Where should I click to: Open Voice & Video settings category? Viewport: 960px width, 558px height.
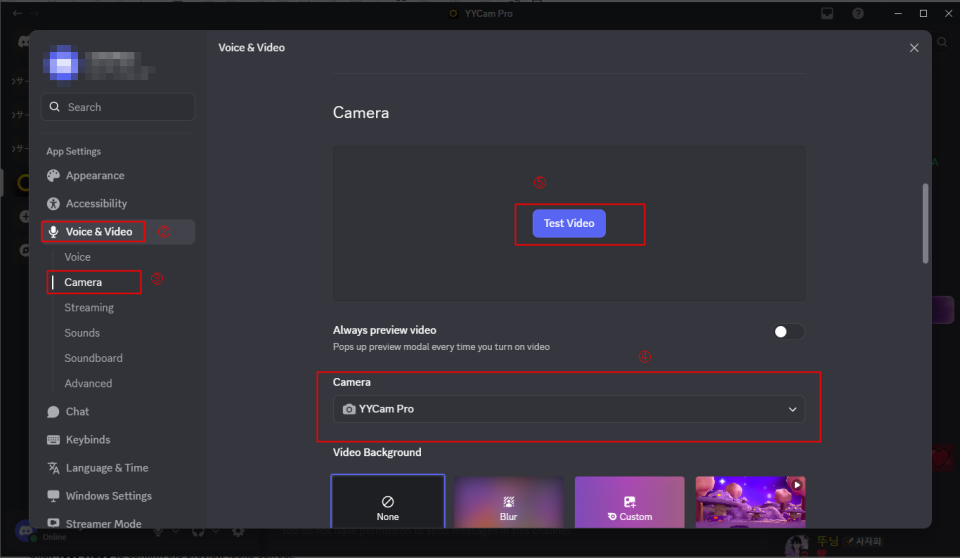point(98,232)
